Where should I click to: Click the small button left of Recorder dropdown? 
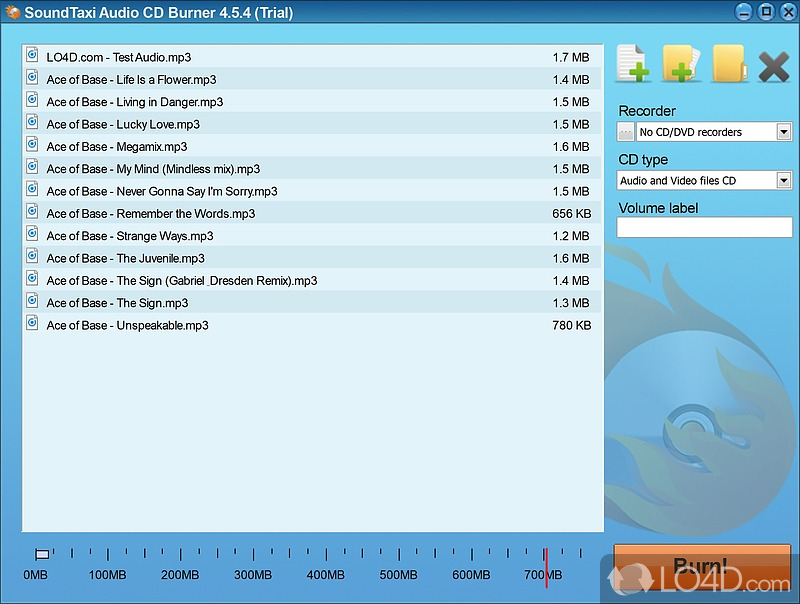(x=625, y=132)
